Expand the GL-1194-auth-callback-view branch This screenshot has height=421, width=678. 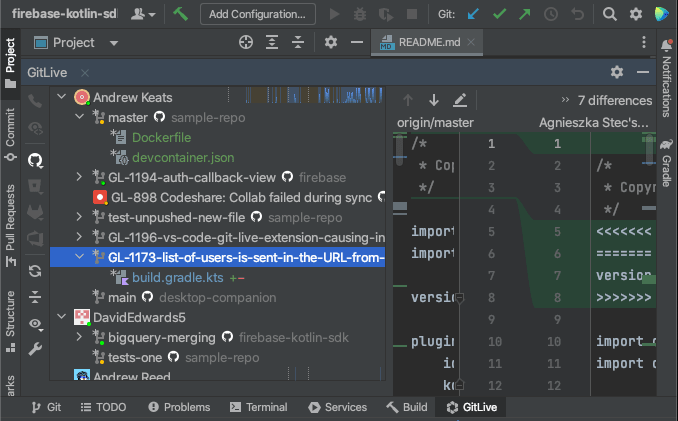click(79, 177)
